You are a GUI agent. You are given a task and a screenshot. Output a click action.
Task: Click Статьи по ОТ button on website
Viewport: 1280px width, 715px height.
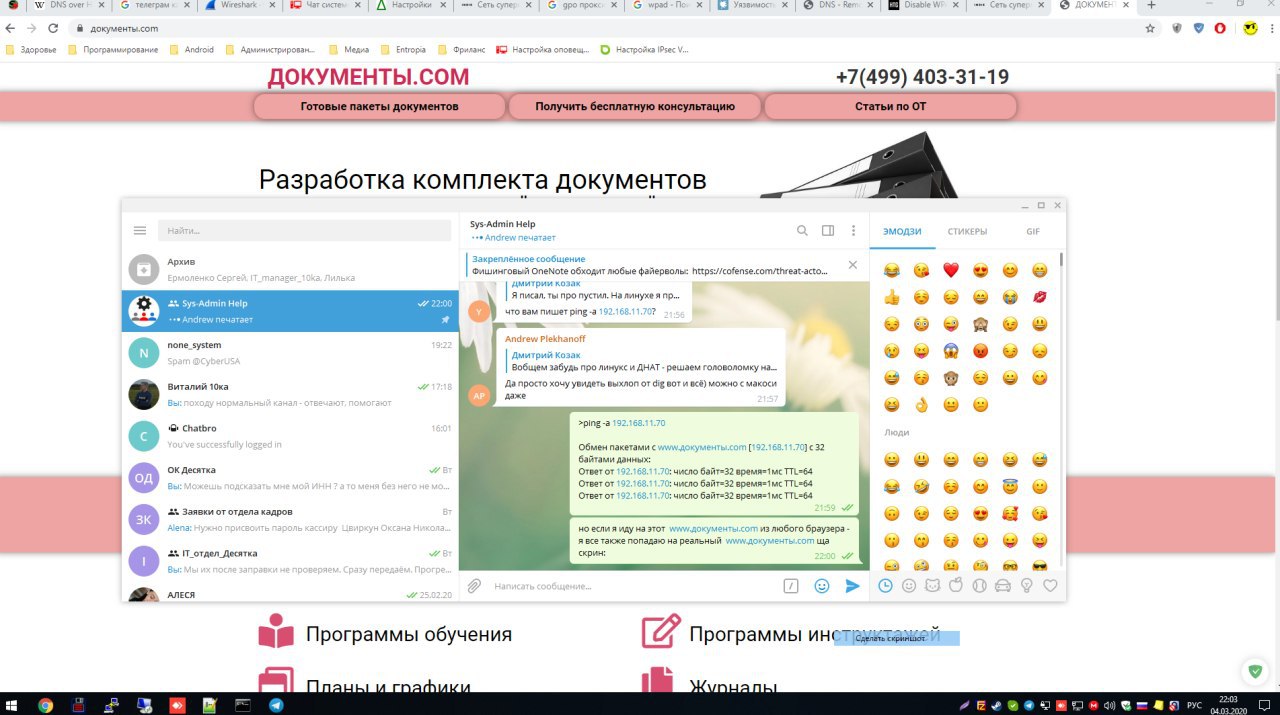[890, 106]
